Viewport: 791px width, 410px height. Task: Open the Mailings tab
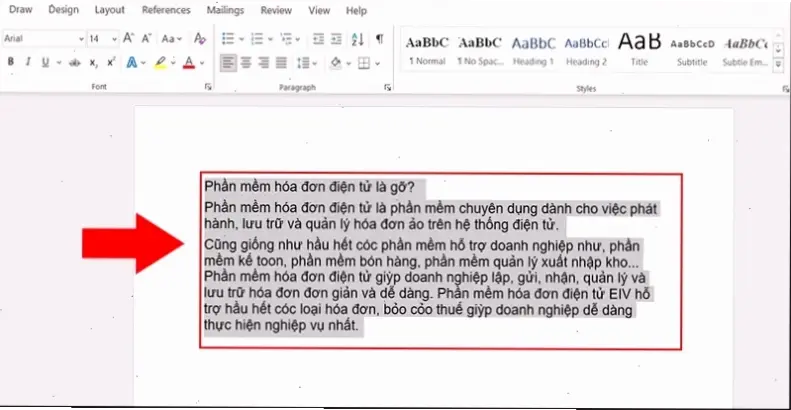[x=225, y=10]
